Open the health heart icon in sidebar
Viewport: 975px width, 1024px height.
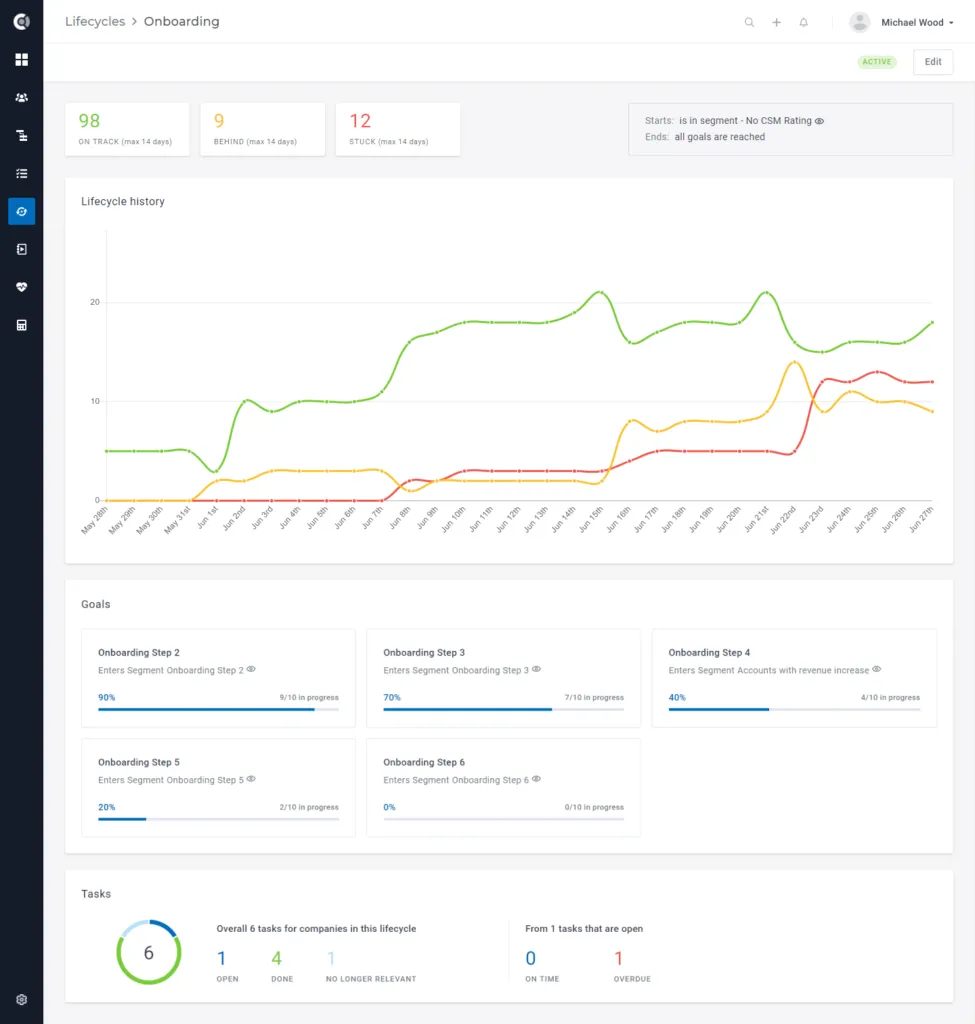pos(22,287)
